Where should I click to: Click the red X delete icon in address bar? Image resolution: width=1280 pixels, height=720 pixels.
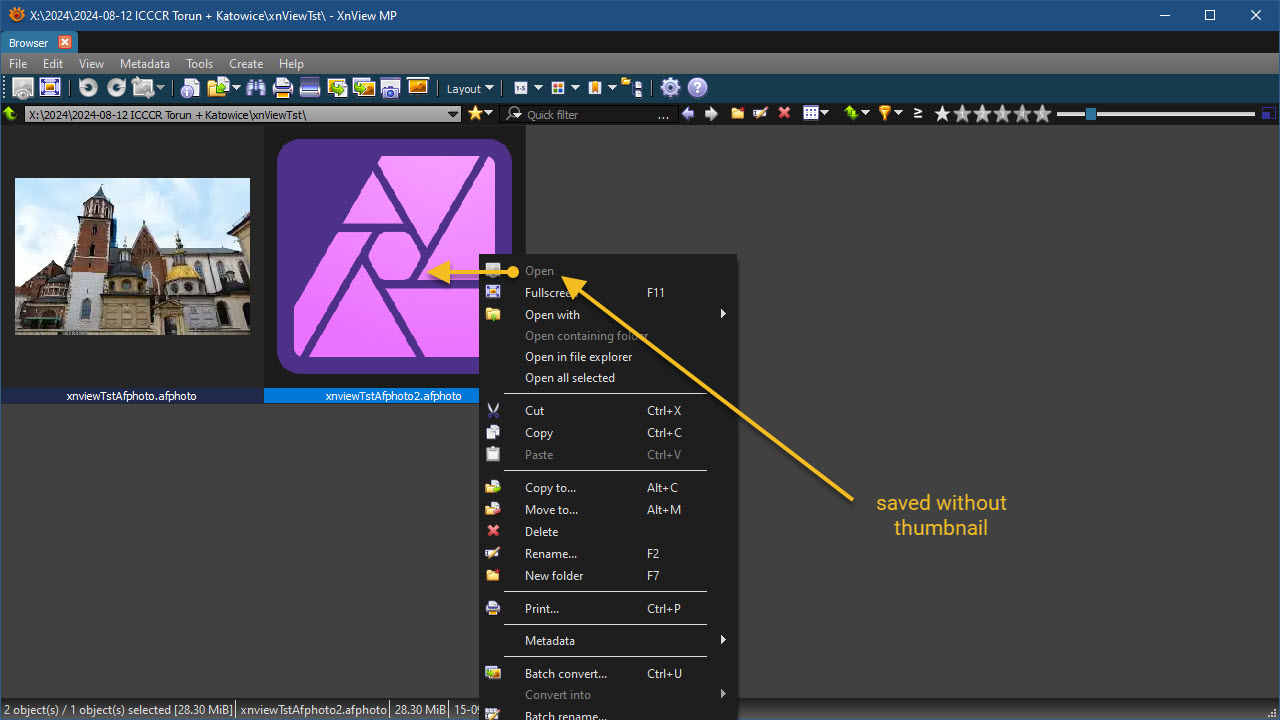click(x=784, y=113)
